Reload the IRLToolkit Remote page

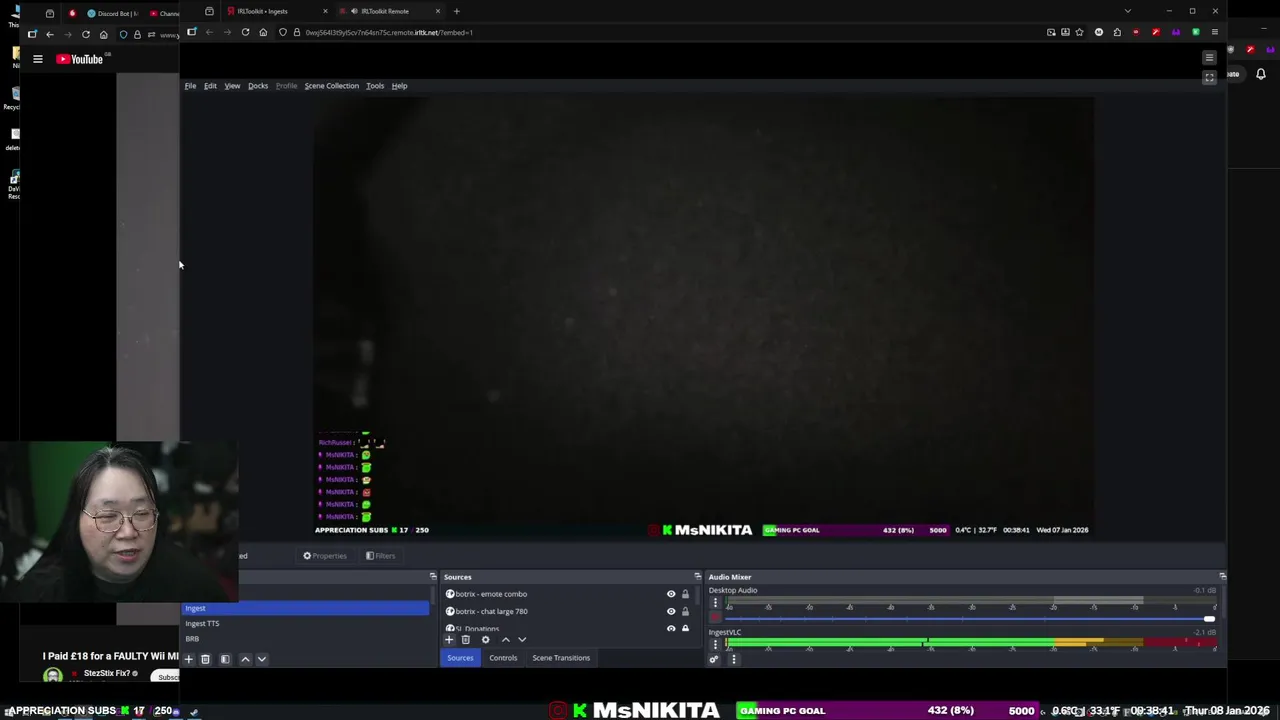[245, 32]
